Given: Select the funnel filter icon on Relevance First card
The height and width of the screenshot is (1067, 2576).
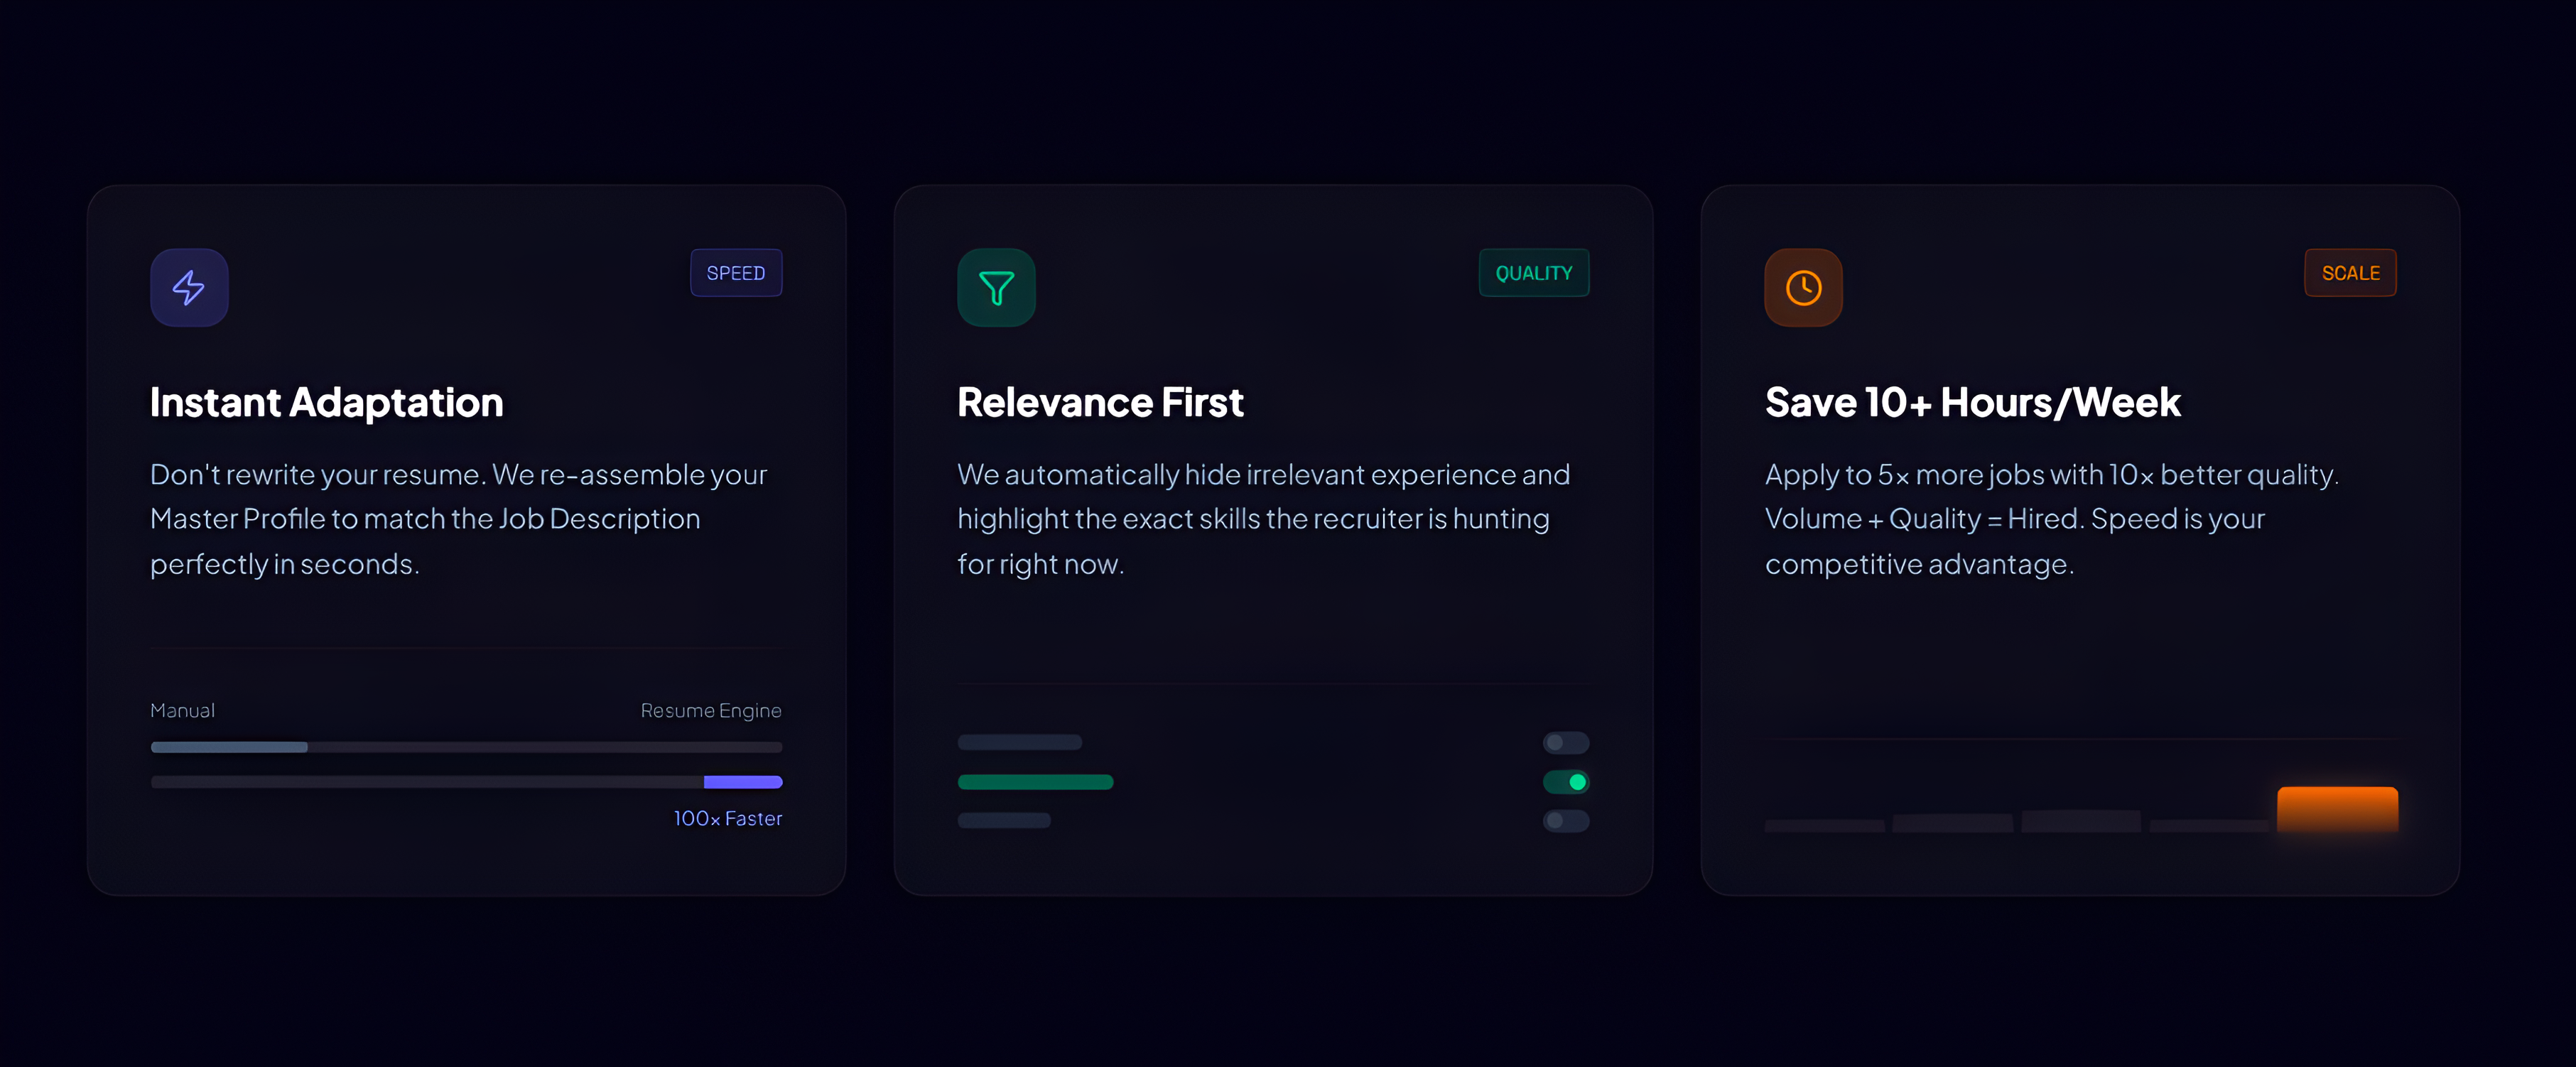Looking at the screenshot, I should [x=997, y=288].
